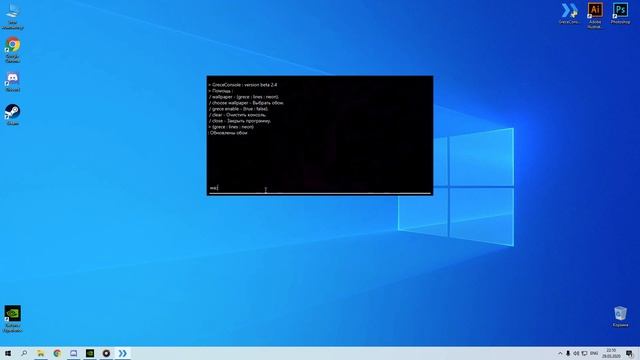Click the 'GreceConsole : version beta 2.4' line

244,85
